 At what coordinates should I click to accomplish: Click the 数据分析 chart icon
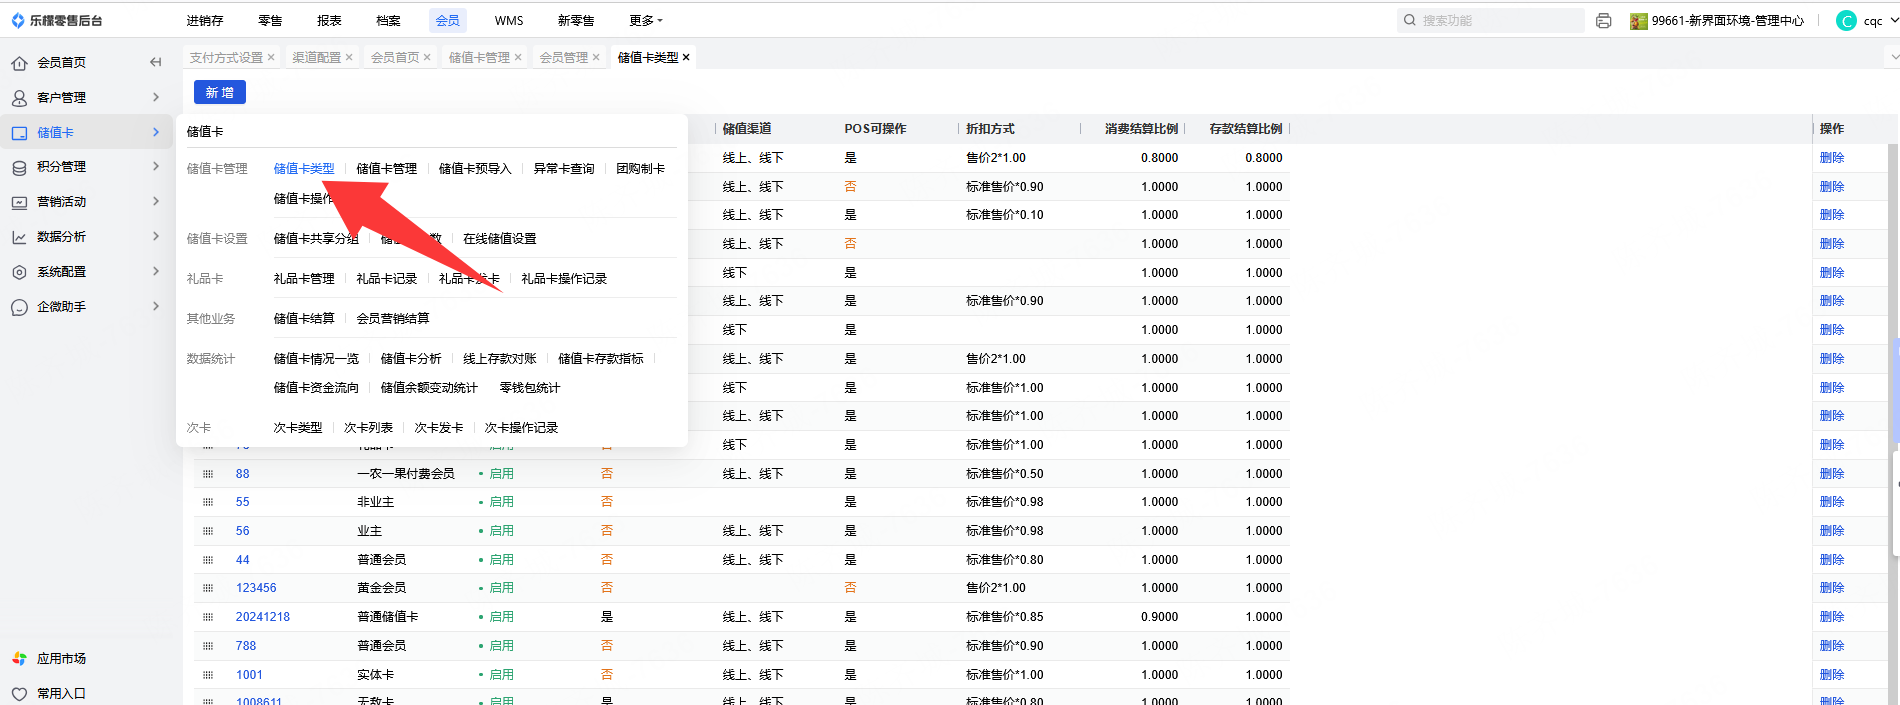[19, 237]
